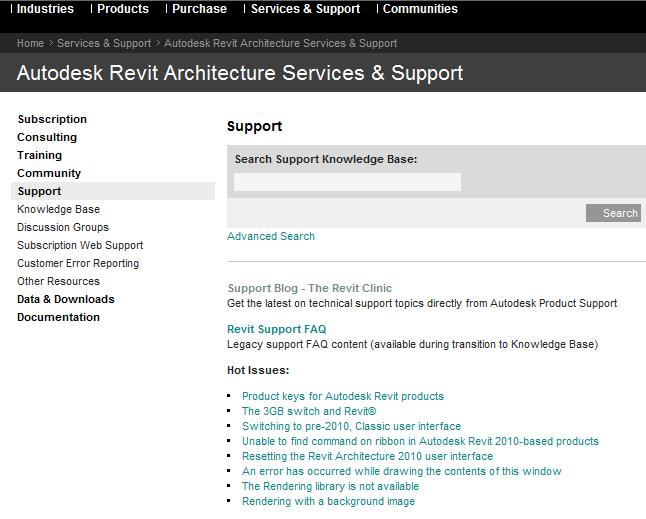Open Product keys for Autodesk Revit products
Viewport: 646px width, 519px height.
(343, 396)
